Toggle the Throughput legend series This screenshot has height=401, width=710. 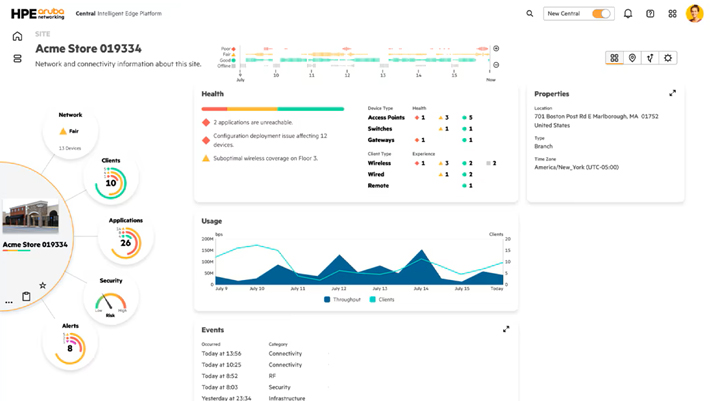point(342,299)
